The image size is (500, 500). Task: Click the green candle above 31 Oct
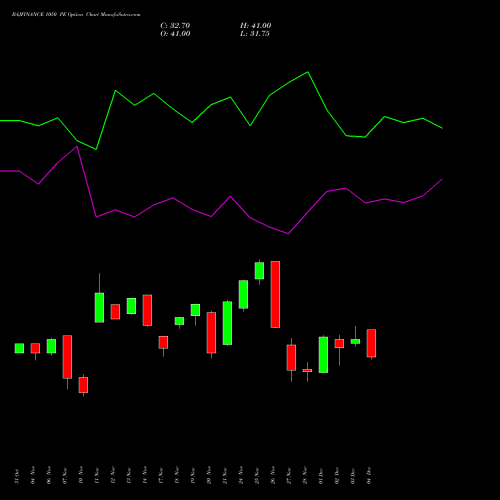tap(19, 348)
